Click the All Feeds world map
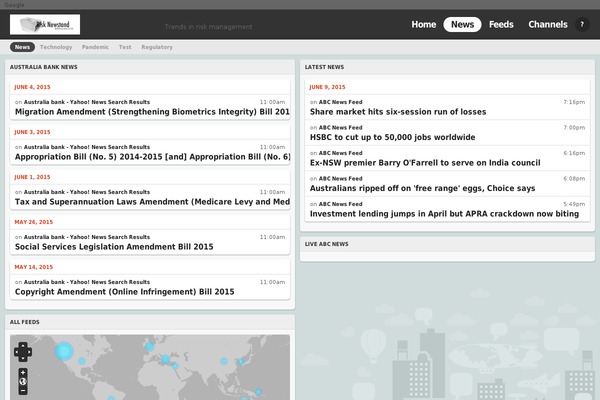 150,367
